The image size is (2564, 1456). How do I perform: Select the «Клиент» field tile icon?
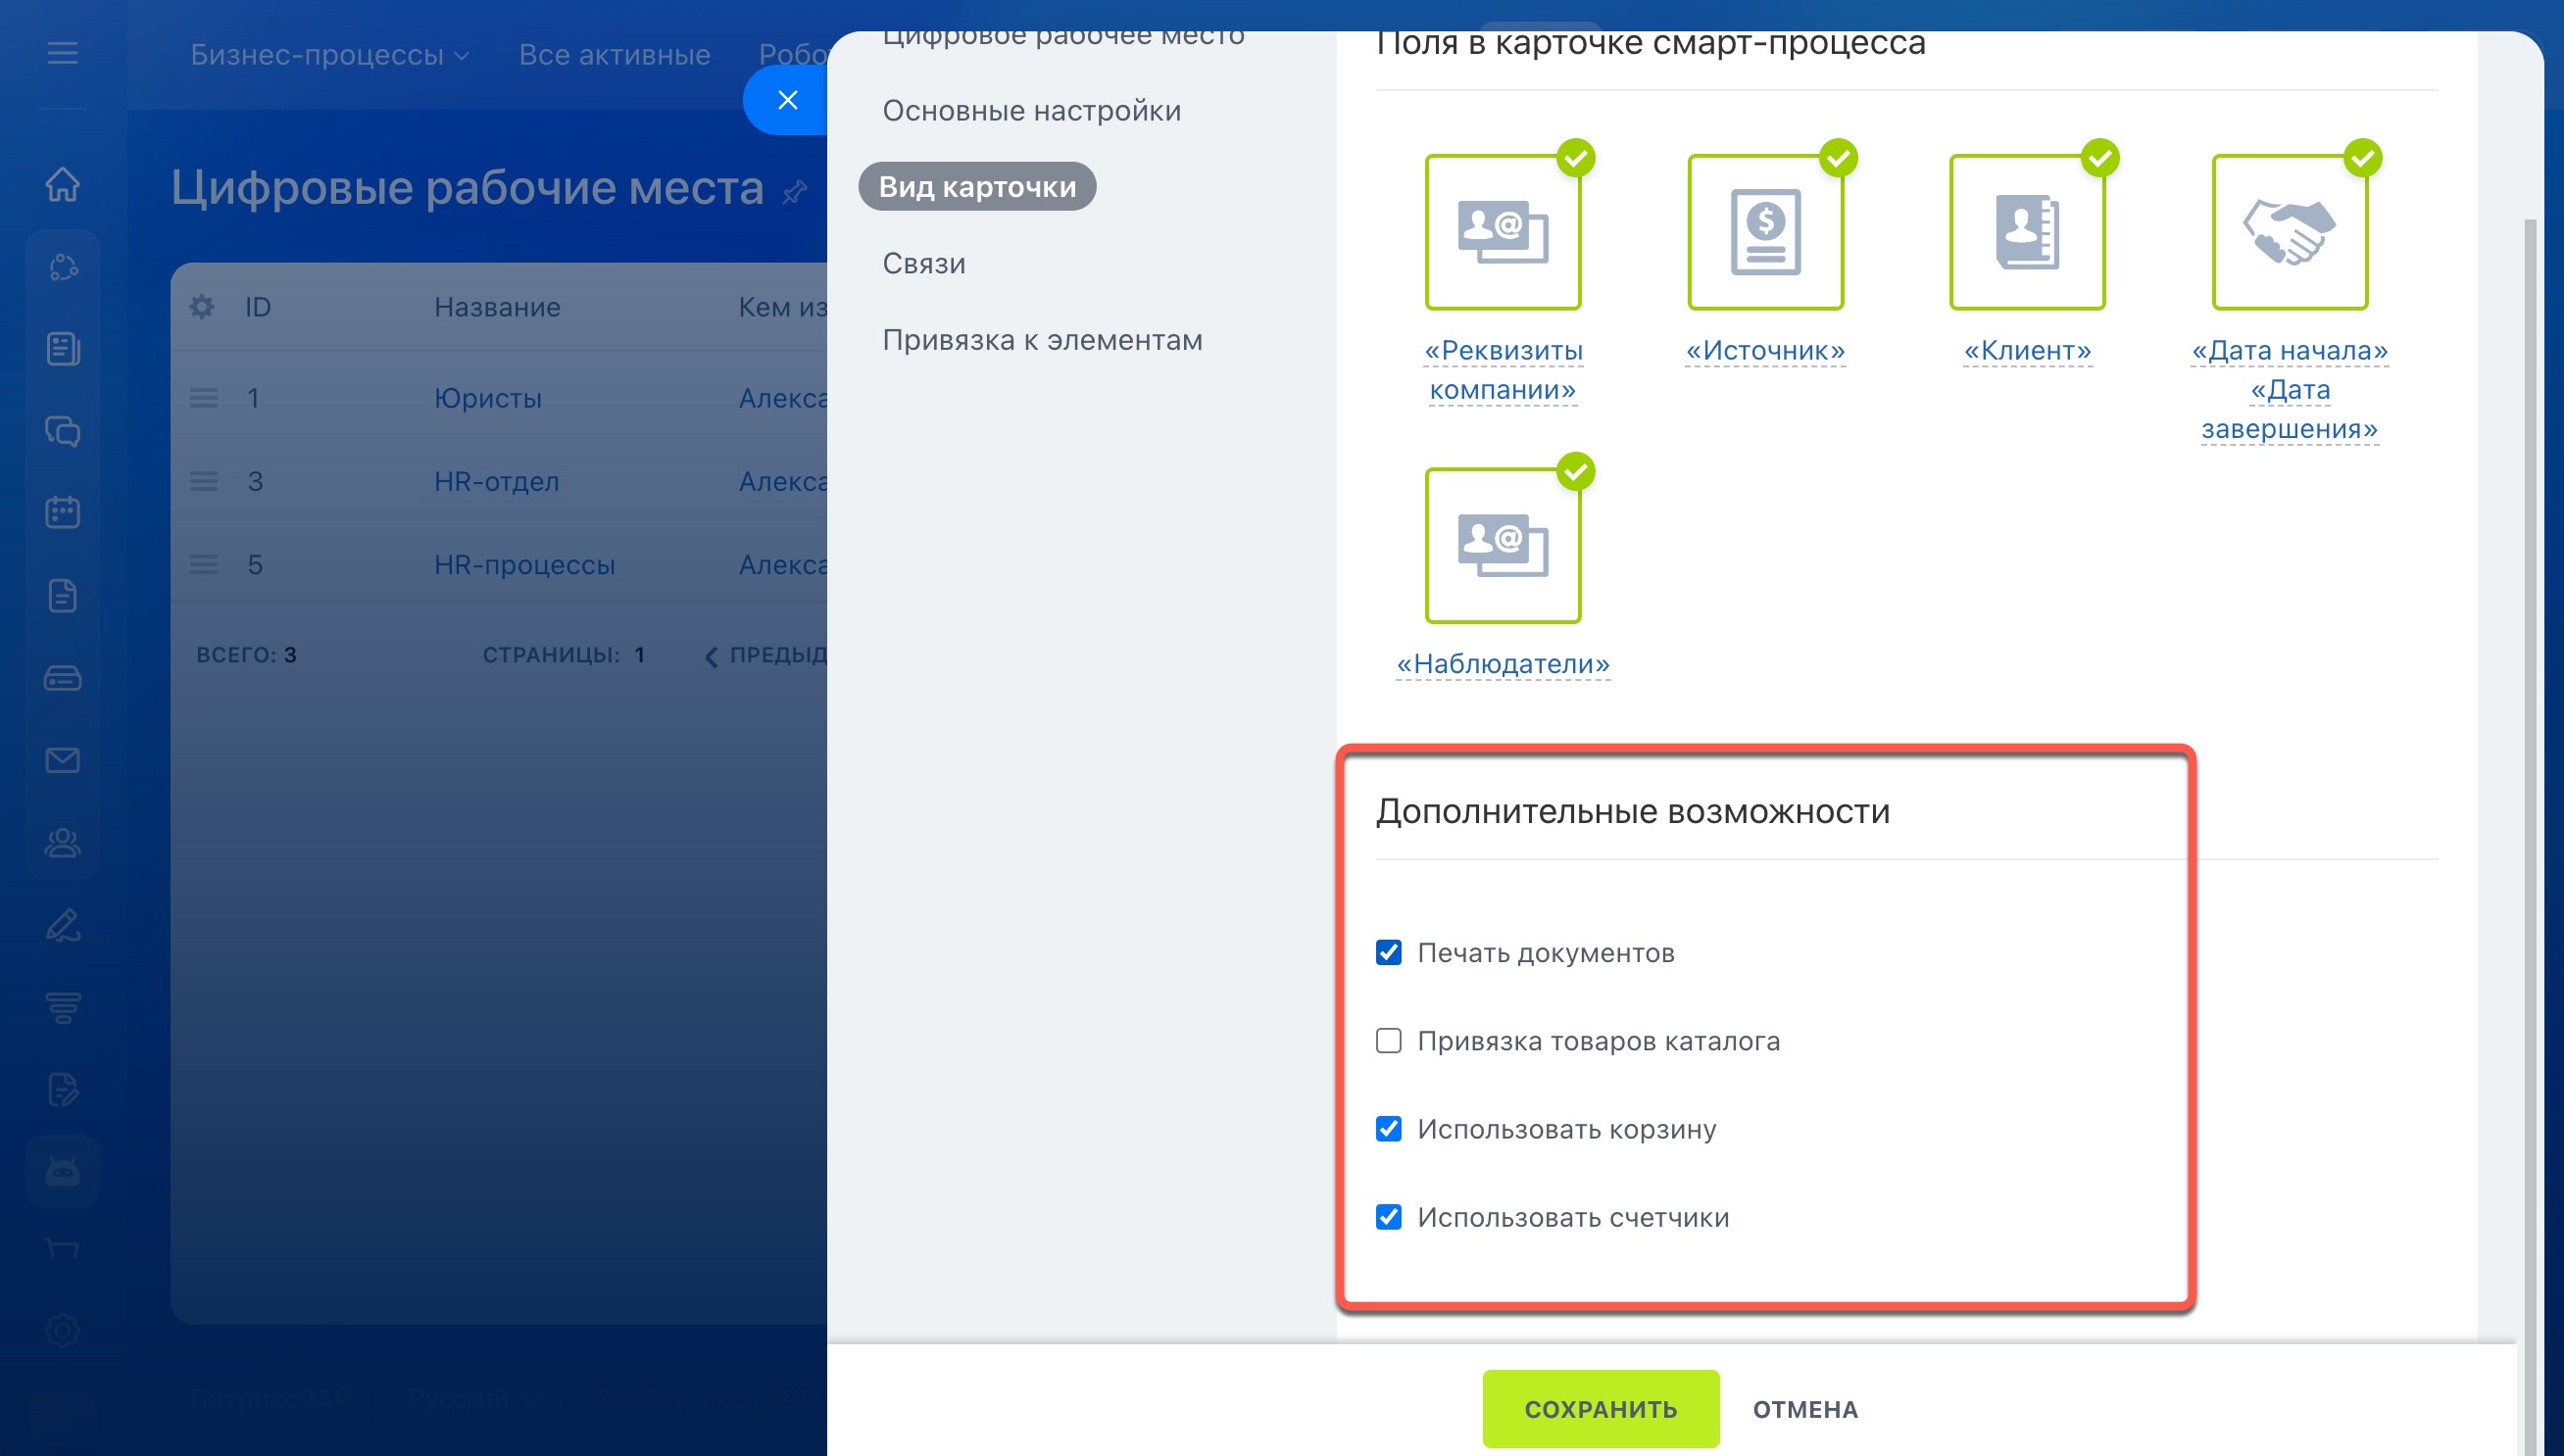point(2027,232)
